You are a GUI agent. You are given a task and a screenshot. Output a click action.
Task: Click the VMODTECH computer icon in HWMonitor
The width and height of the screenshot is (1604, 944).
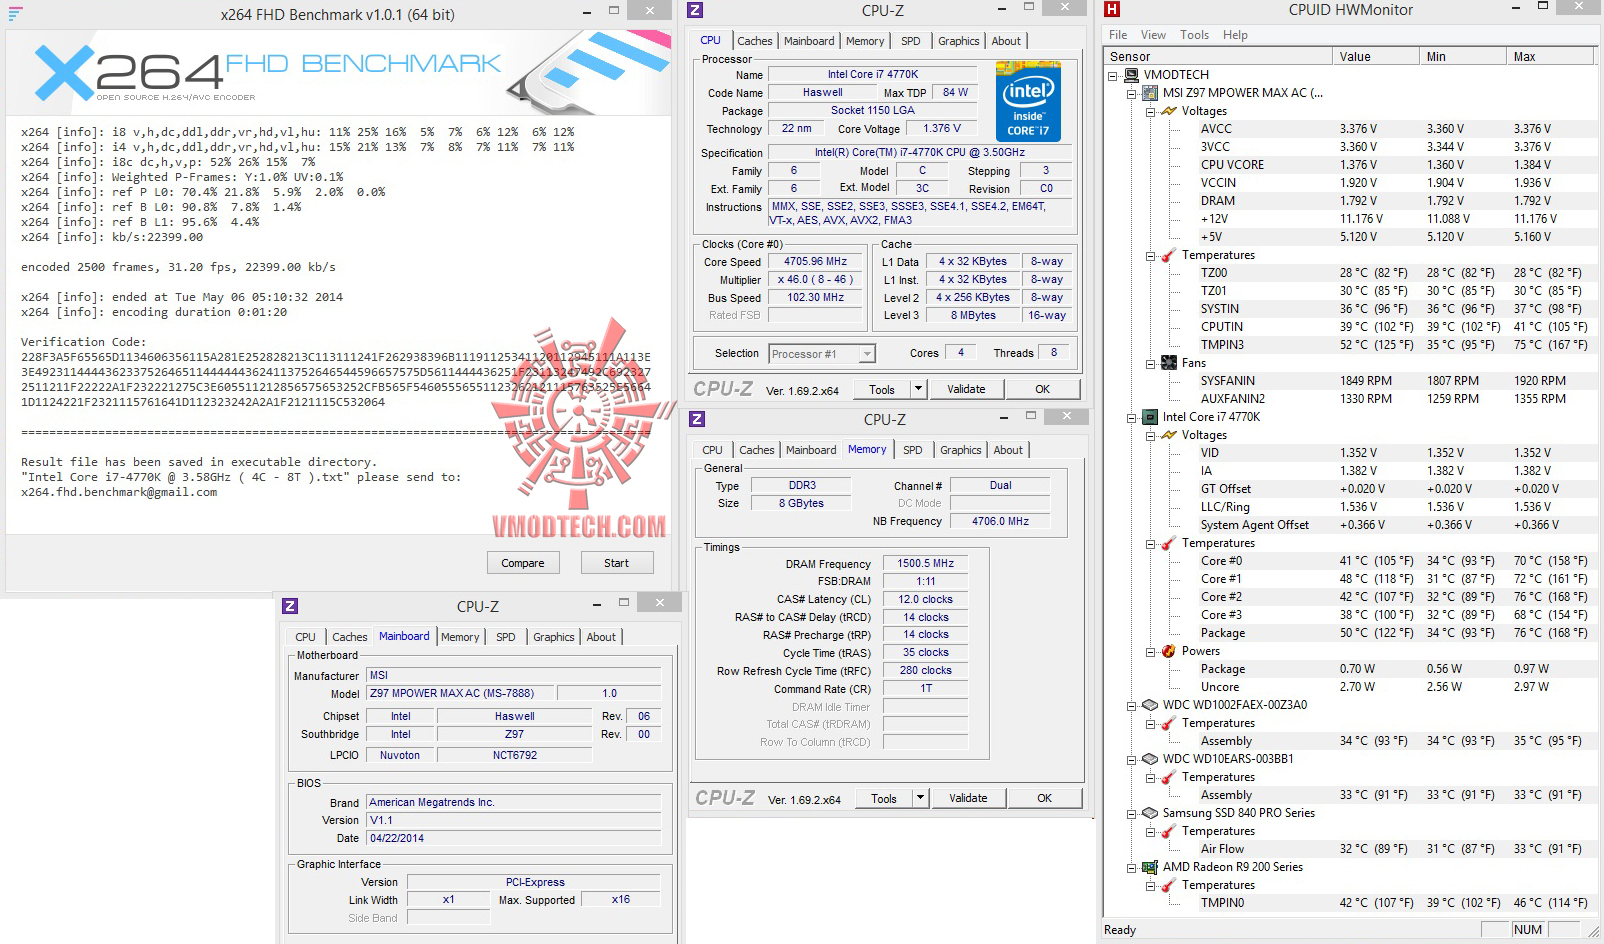tap(1132, 75)
